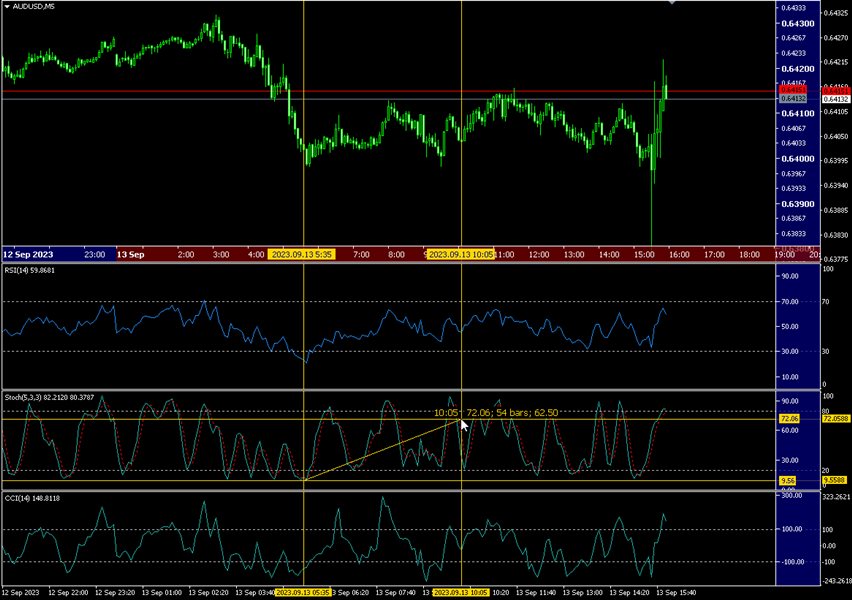
Task: Click the 0.63900 price scale value
Action: coord(798,204)
